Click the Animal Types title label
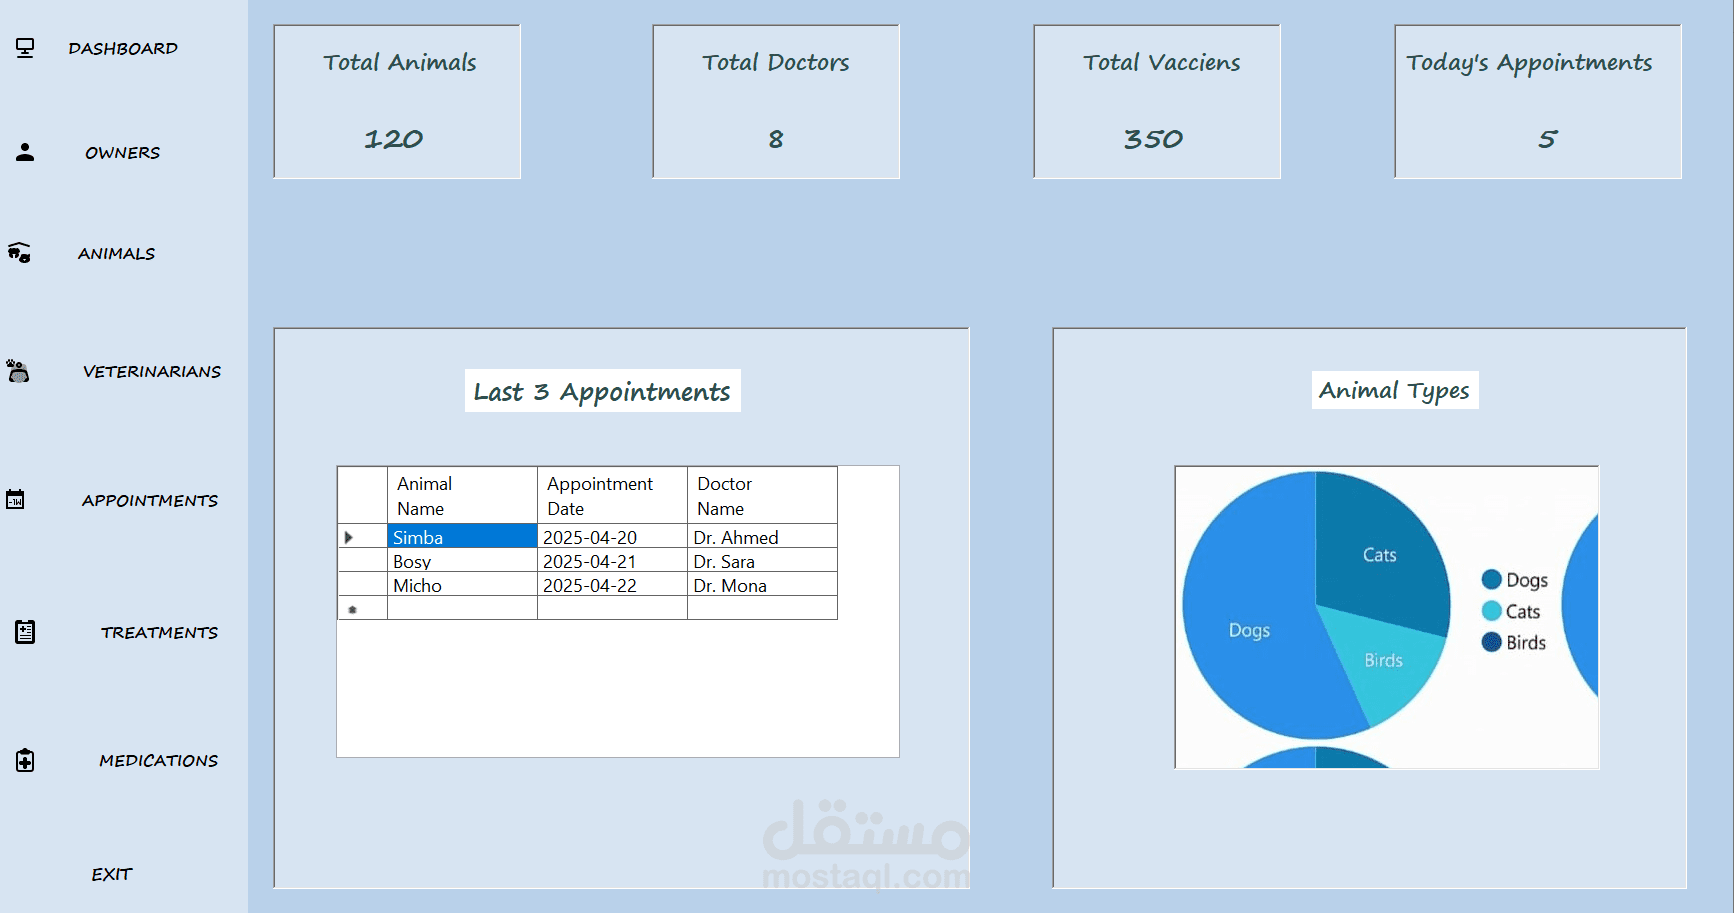Viewport: 1734px width, 913px height. click(1394, 390)
